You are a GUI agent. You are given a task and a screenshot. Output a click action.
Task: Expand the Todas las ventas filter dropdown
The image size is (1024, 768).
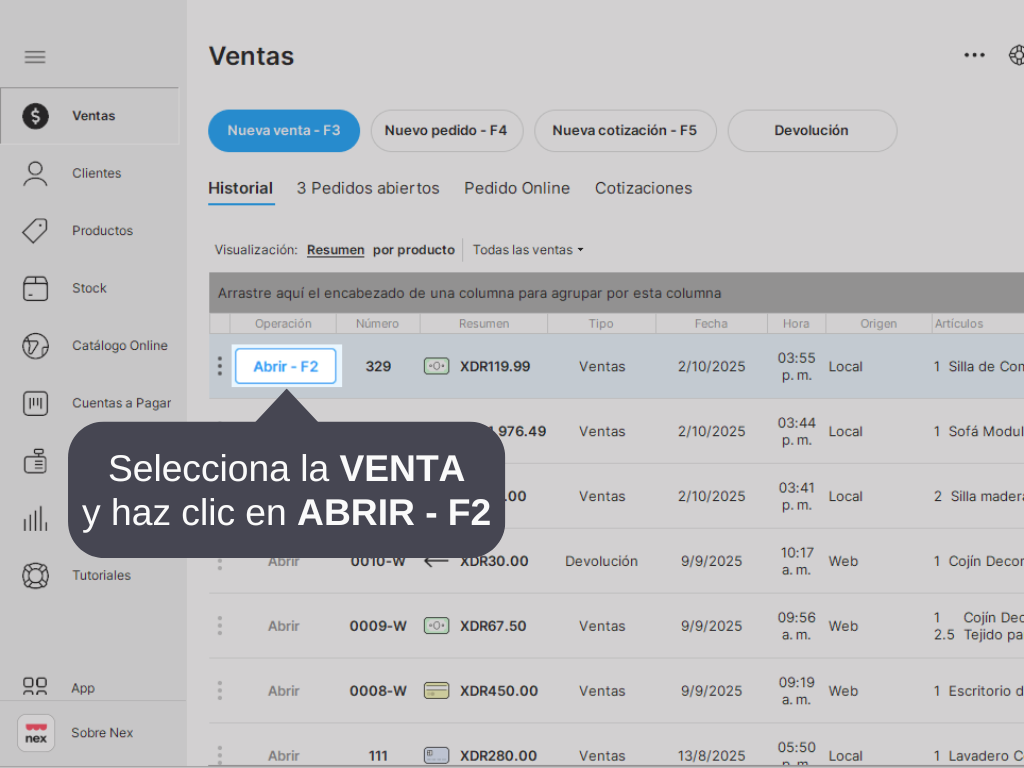pos(528,250)
